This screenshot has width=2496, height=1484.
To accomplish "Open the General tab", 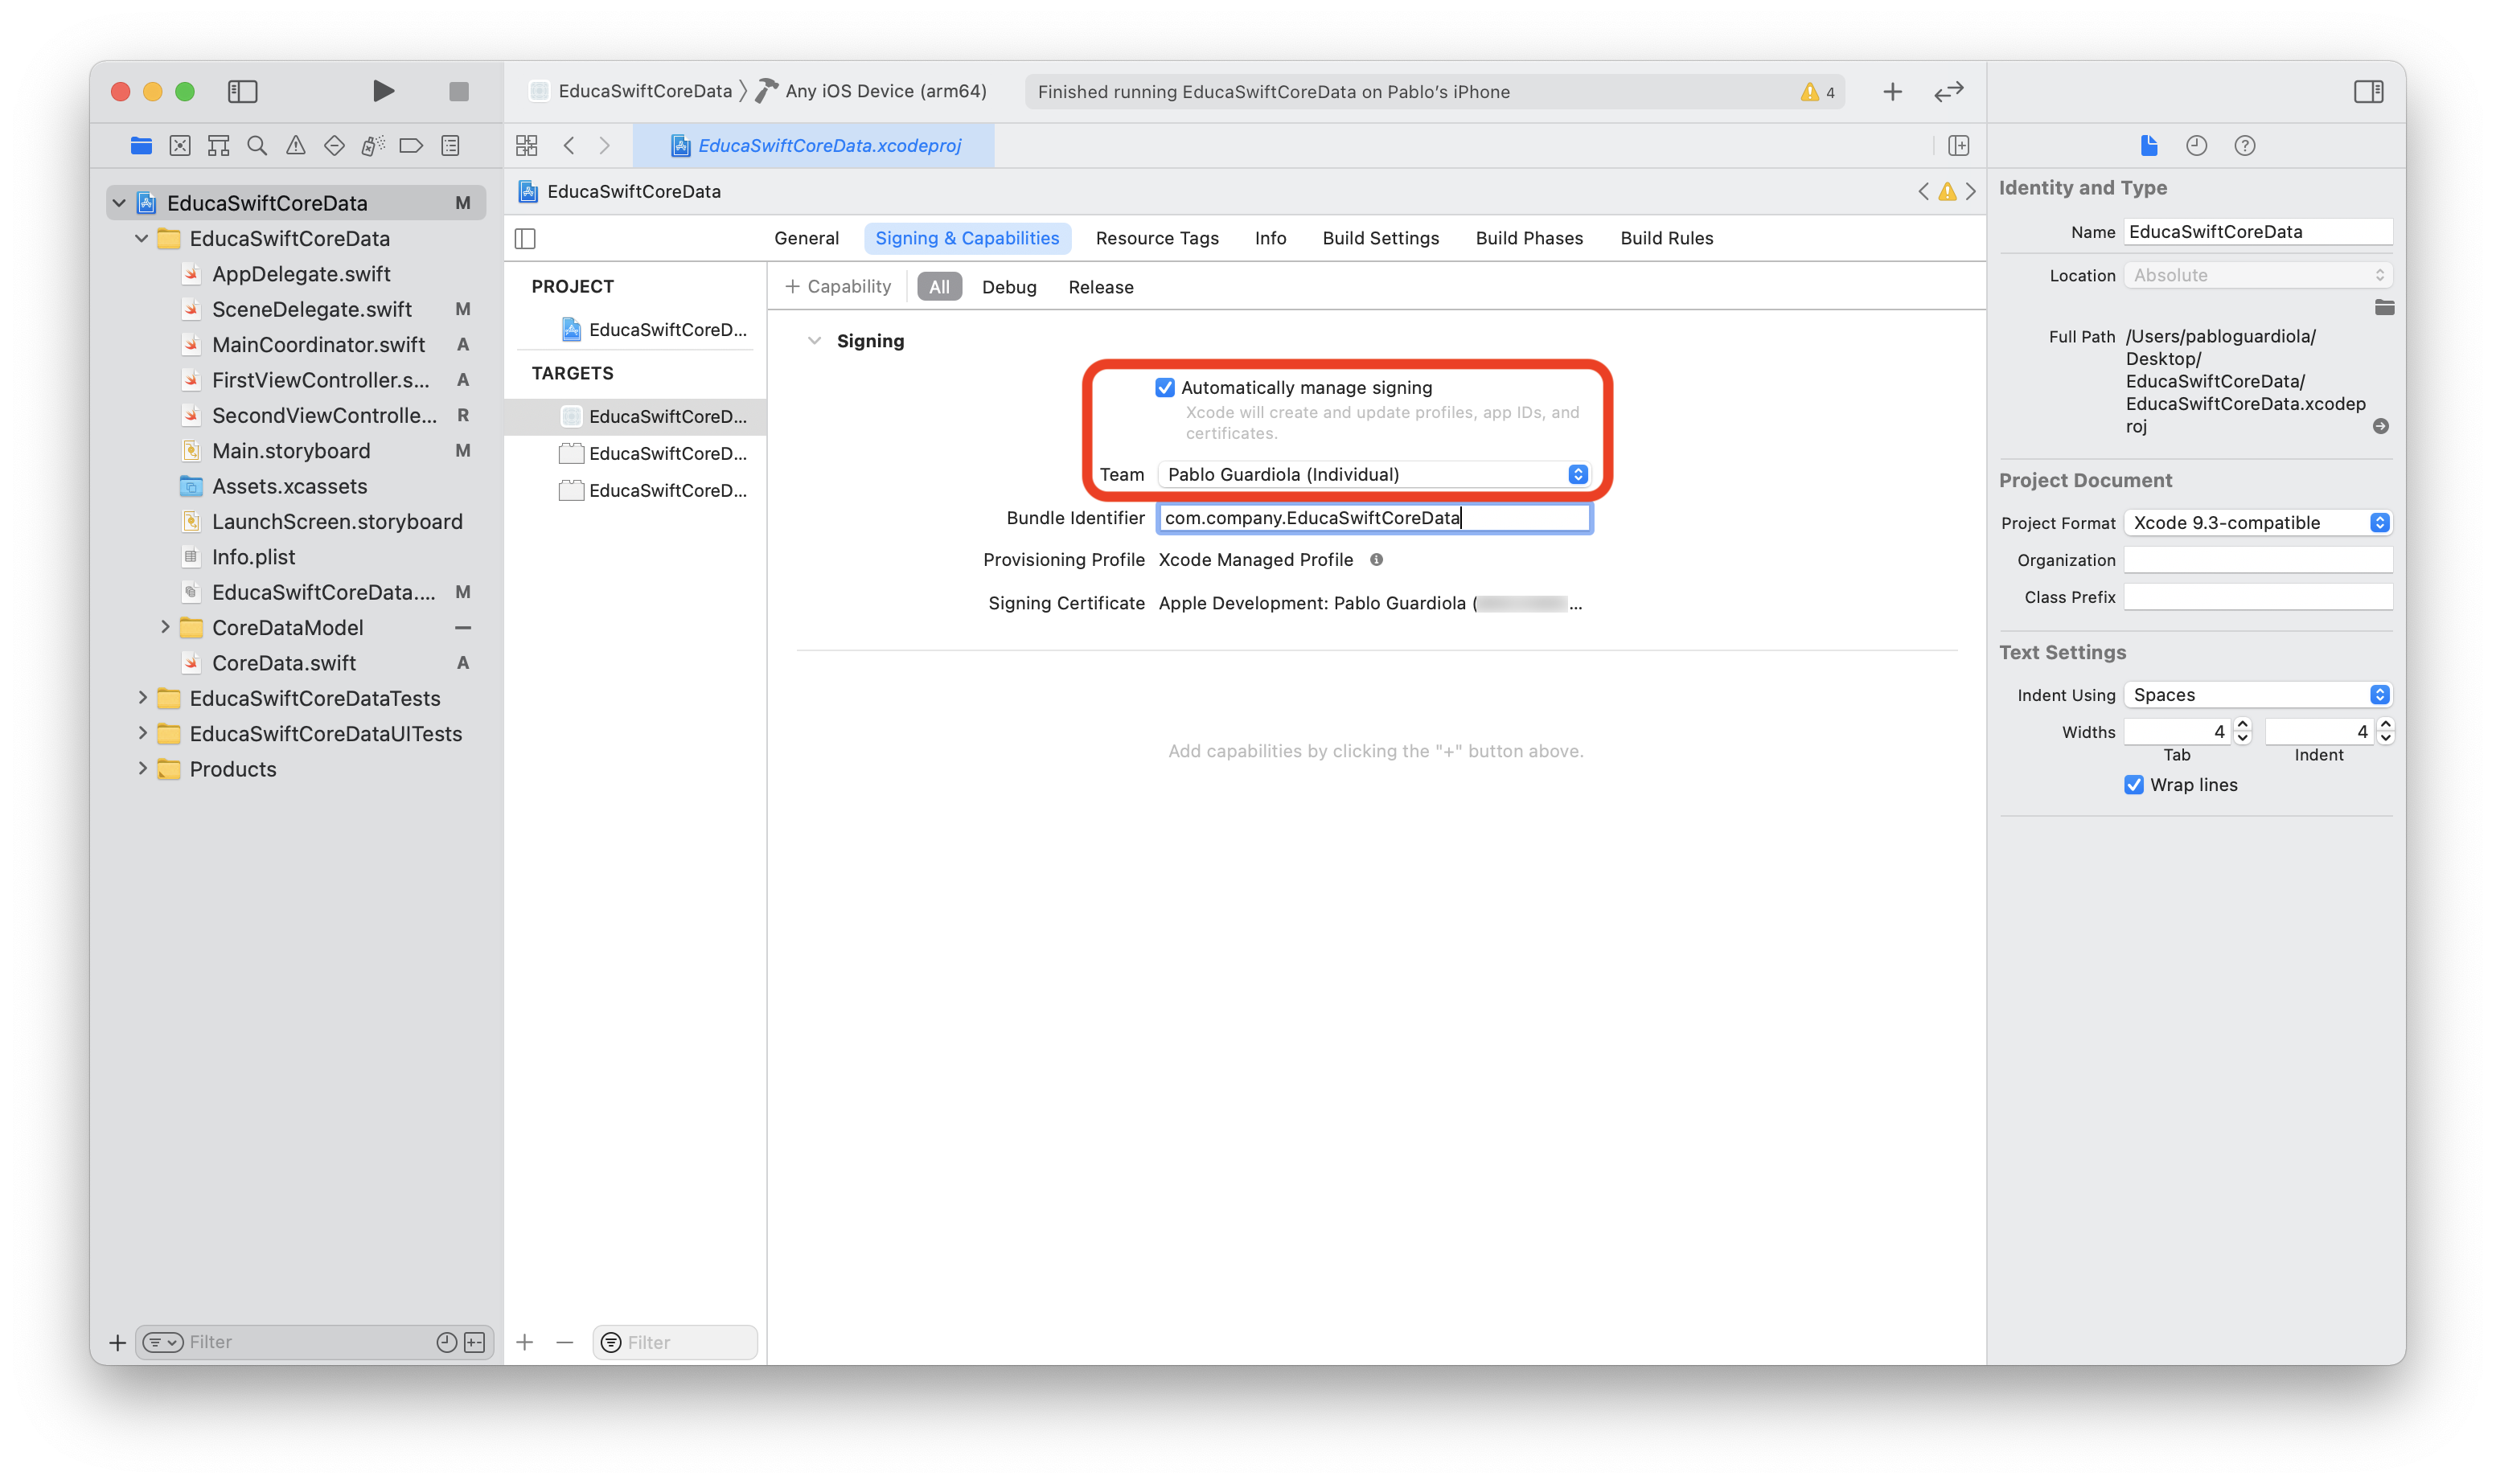I will coord(806,238).
